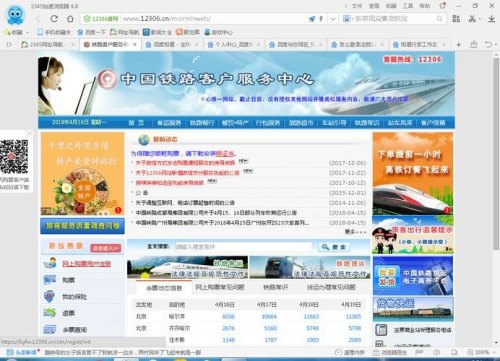Open 网上购票用户注册 in left sidebar
This screenshot has height=361, width=500.
(x=87, y=264)
